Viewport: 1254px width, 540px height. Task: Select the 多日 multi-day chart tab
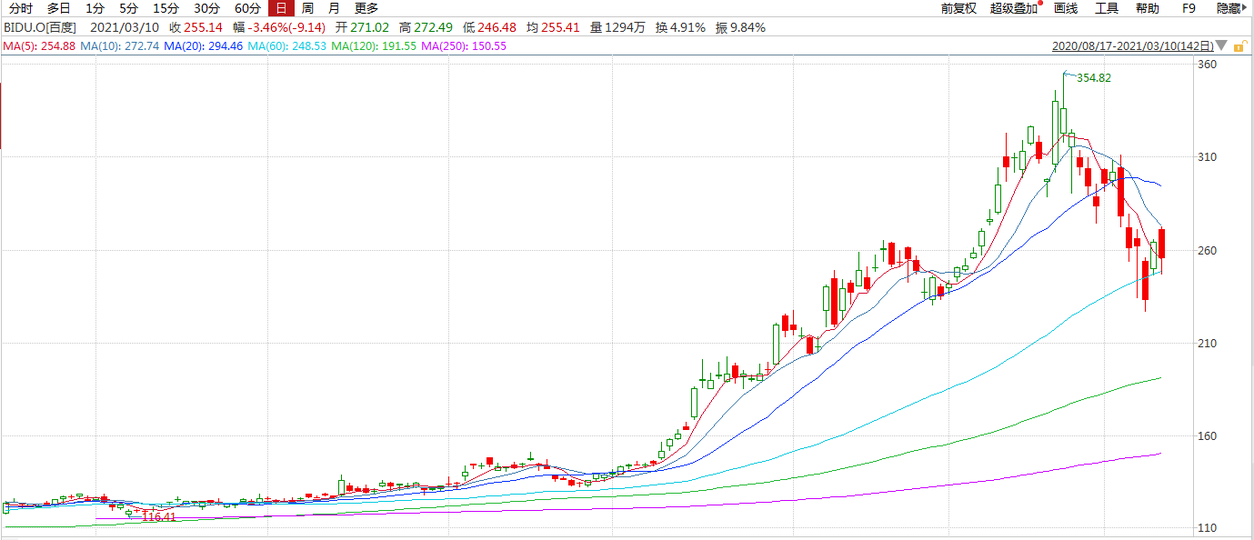[x=59, y=8]
